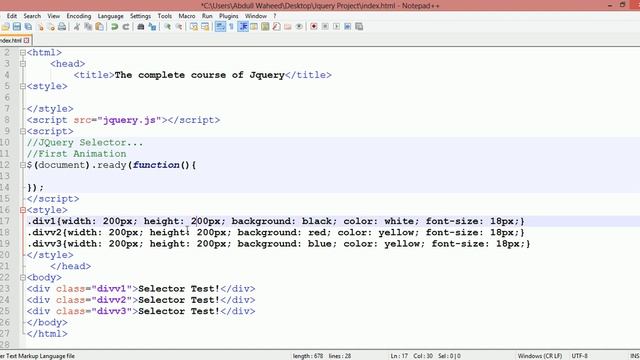Click the 'Ln : 17' position status field

tap(399, 356)
